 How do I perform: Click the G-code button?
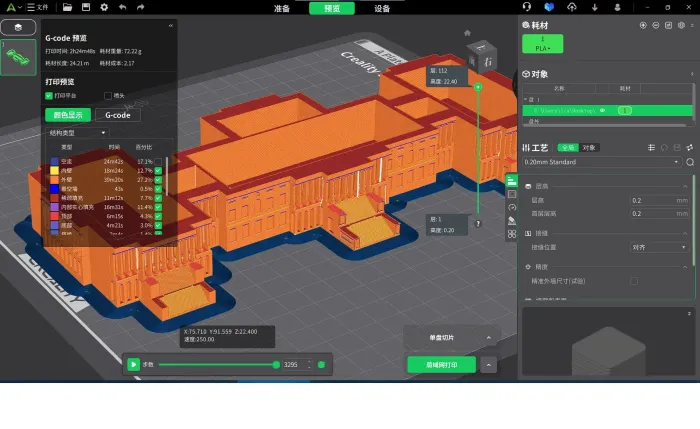tap(118, 115)
